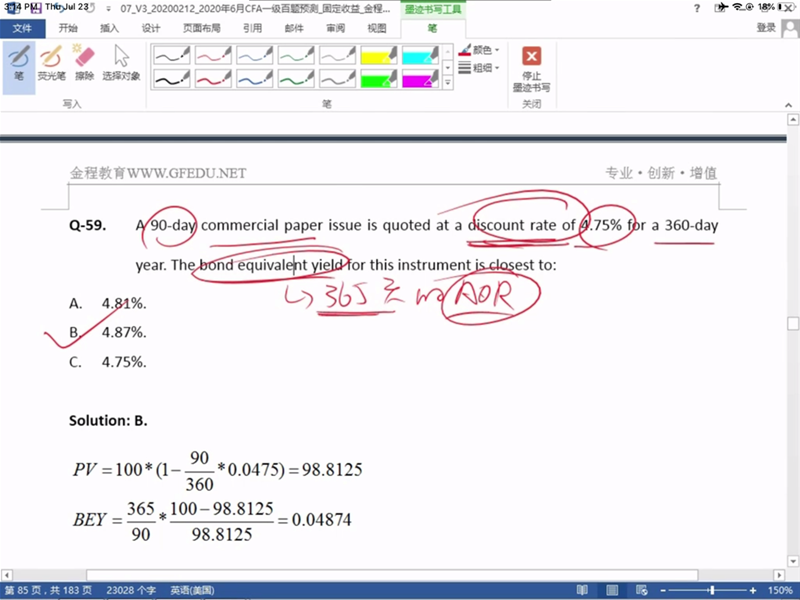Viewport: 800px width, 600px height.
Task: Click answer option 'A. 4.81%.'
Action: pyautogui.click(x=108, y=304)
